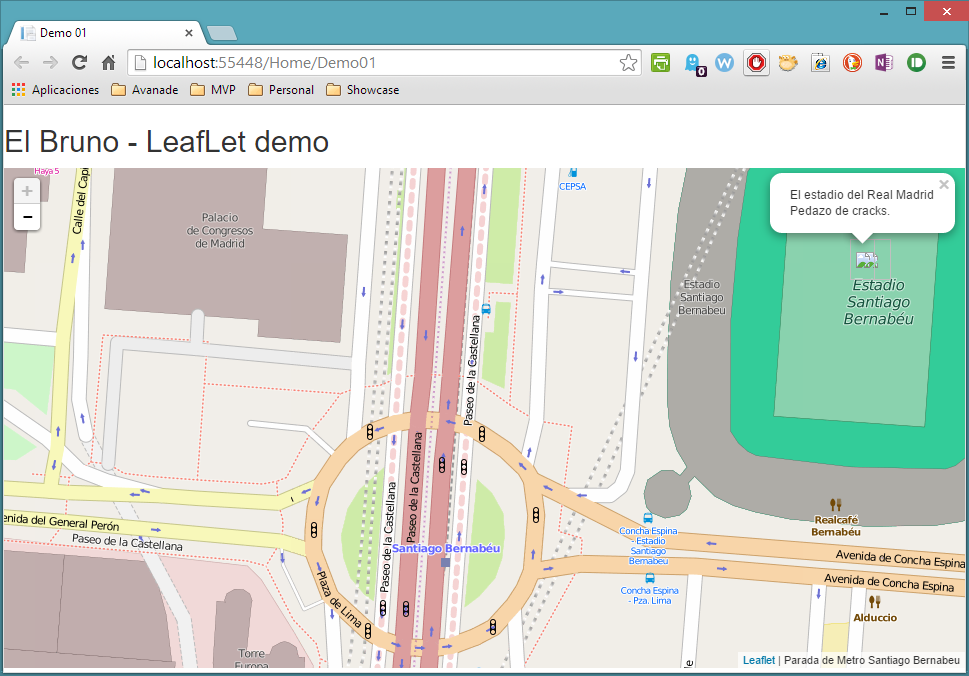969x676 pixels.
Task: Open the Chrome hamburger menu
Action: [948, 63]
